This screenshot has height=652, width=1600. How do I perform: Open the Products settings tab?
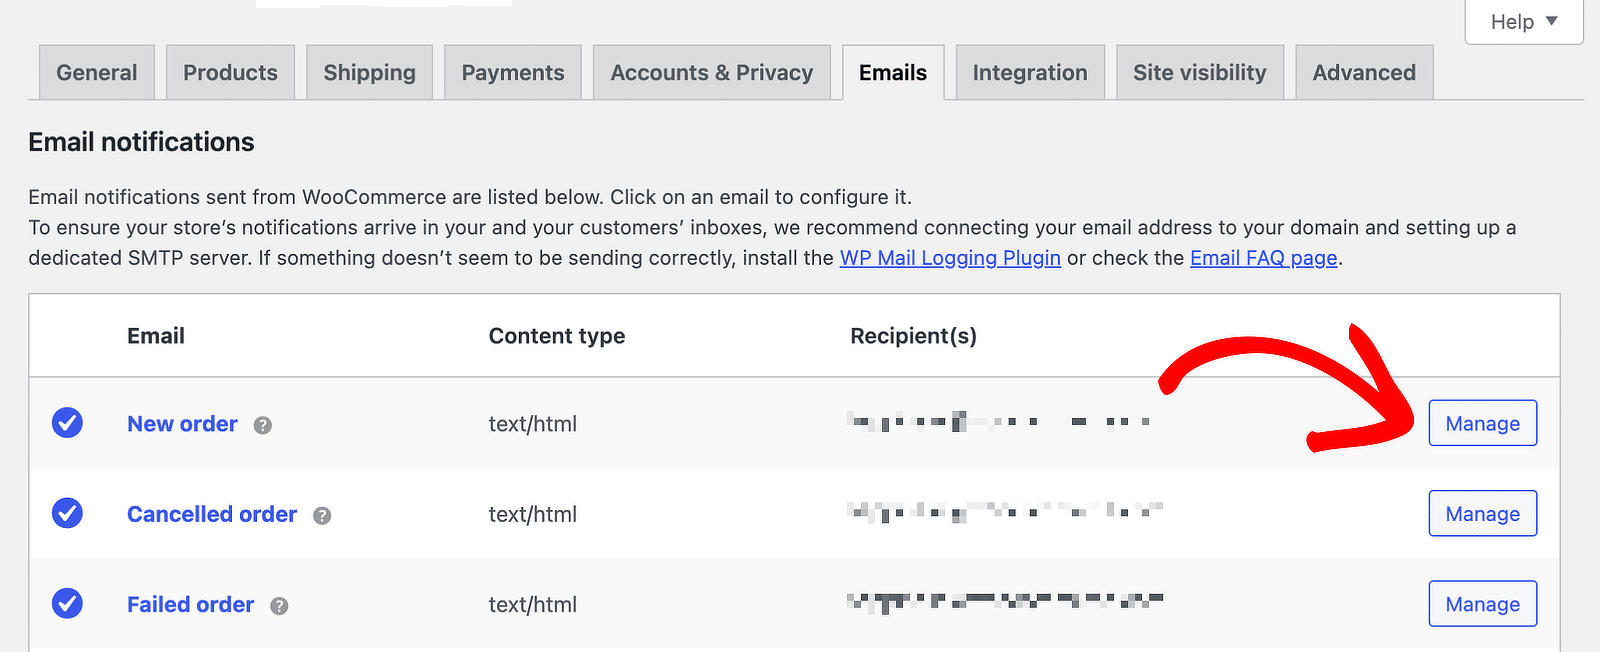230,72
